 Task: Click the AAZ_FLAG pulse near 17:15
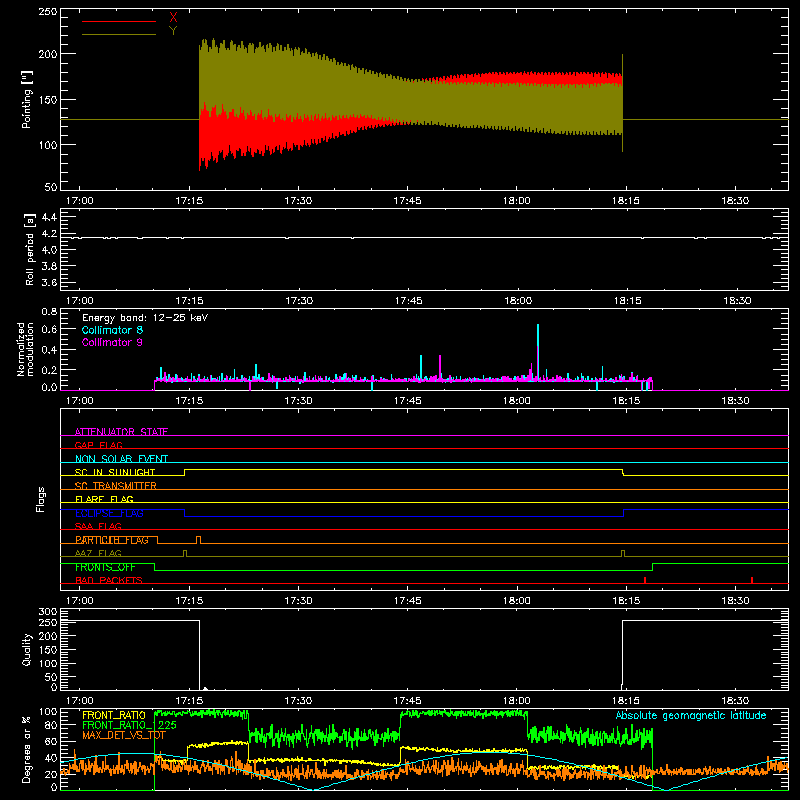pos(185,553)
